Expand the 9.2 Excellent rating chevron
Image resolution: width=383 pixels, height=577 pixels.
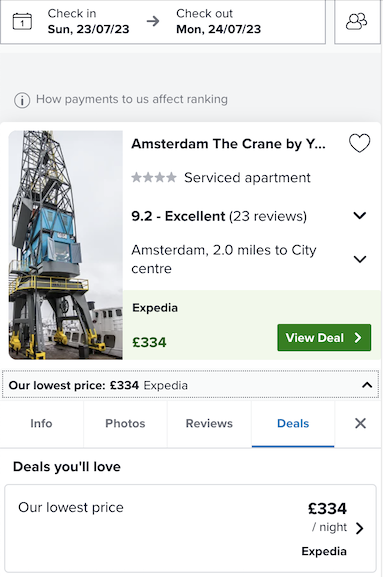point(359,215)
